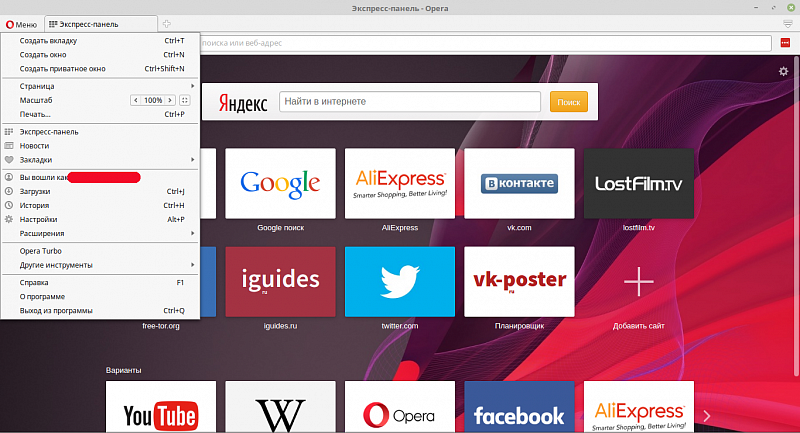
Task: Click the clock icon beside История
Action: tap(9, 206)
